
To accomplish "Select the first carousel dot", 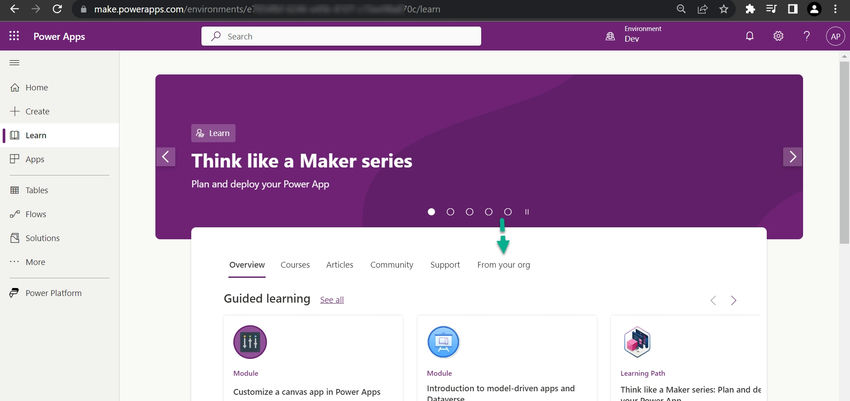I will 432,212.
